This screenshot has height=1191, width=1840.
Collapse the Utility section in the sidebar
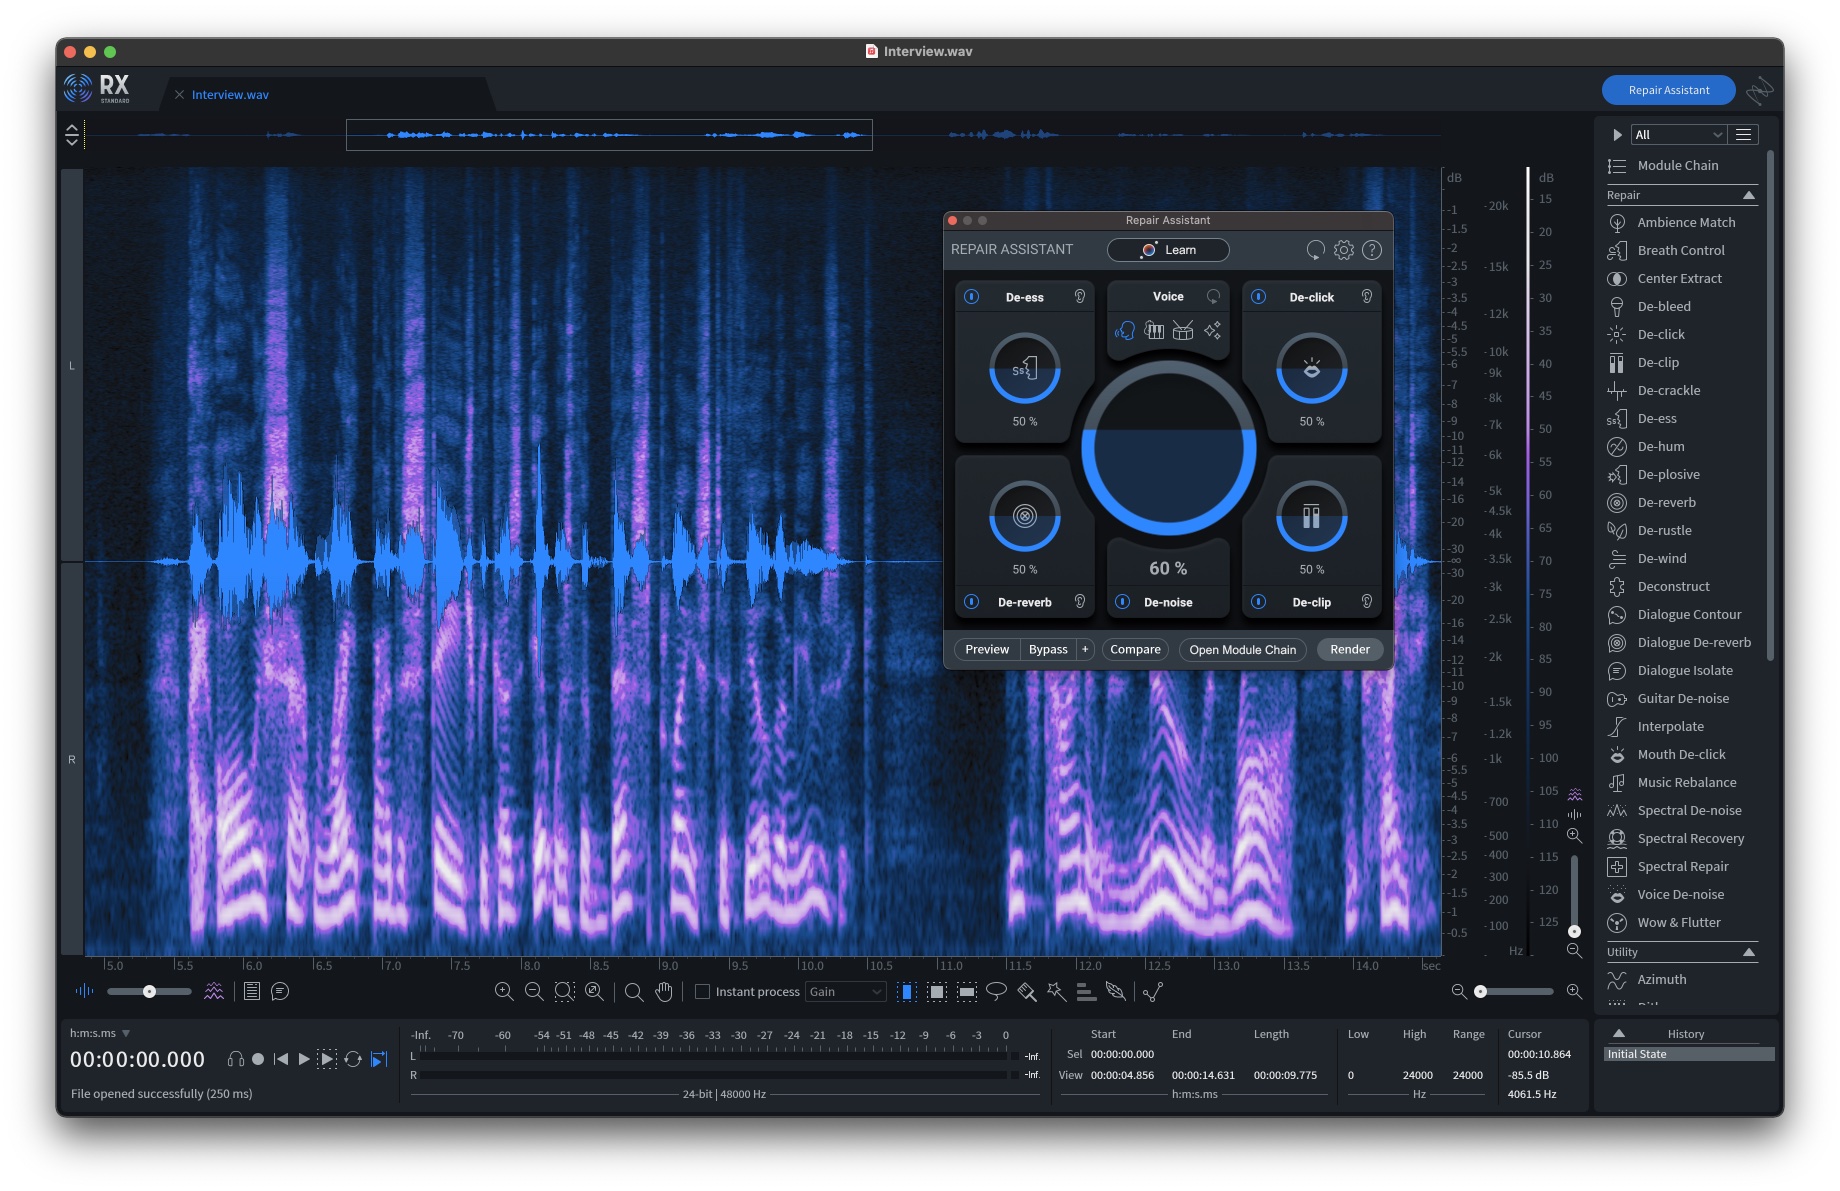pyautogui.click(x=1750, y=951)
